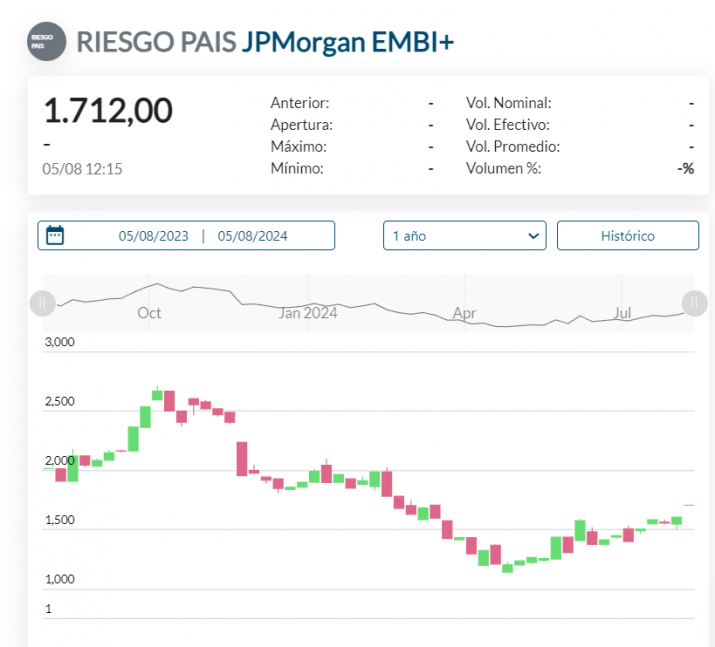Click the left navigator range handle
Viewport: 715px width, 647px height.
click(x=43, y=303)
